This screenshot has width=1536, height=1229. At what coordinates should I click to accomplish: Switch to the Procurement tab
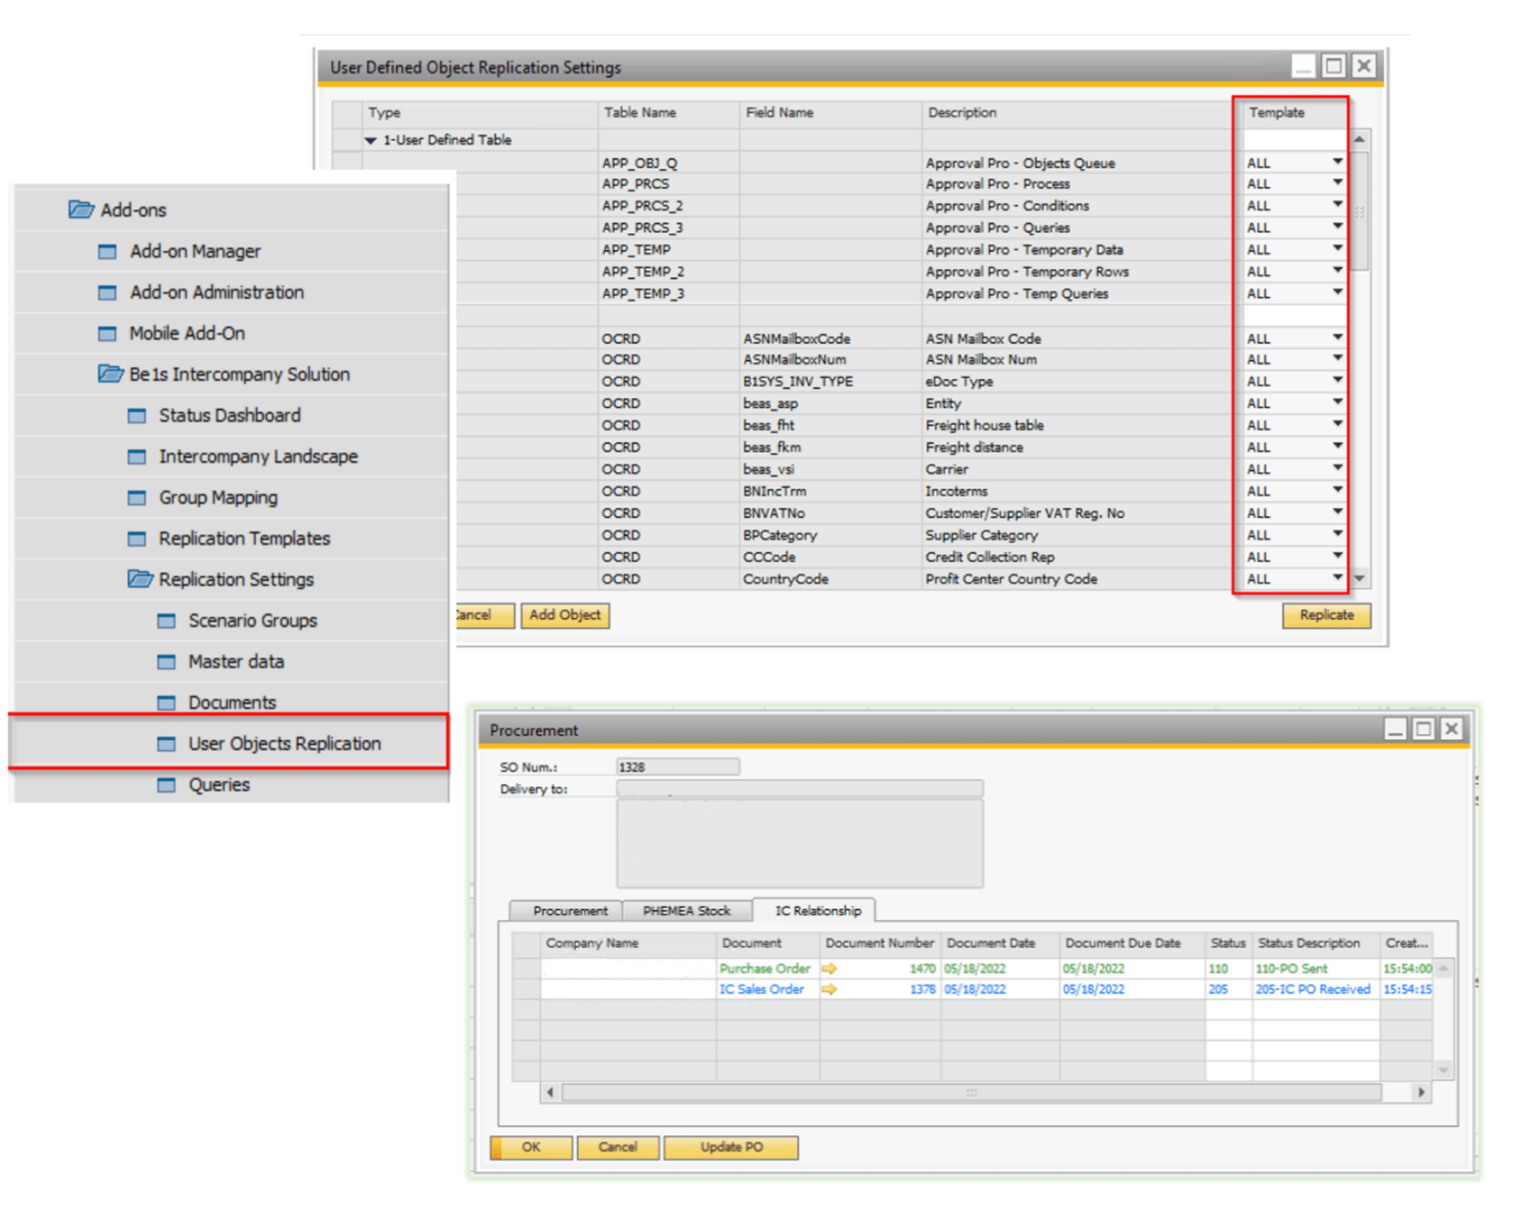569,911
